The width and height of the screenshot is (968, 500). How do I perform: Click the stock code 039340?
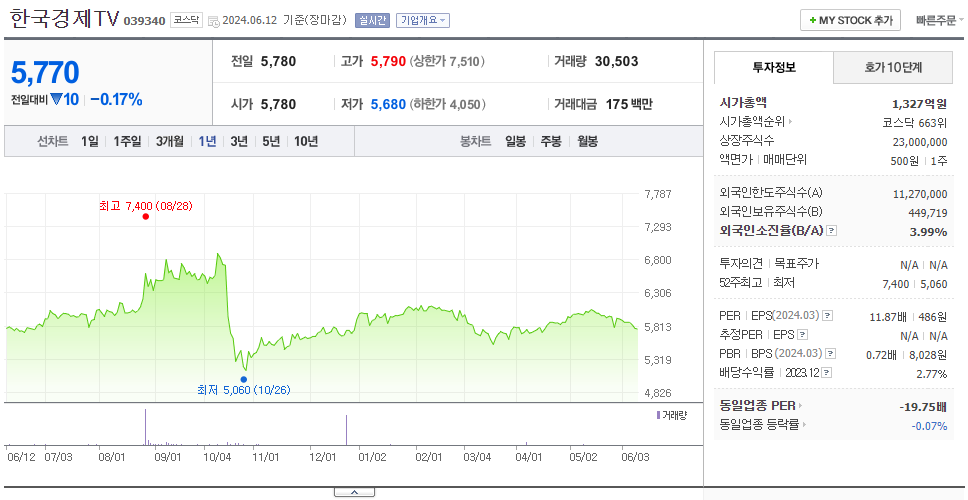(x=144, y=21)
